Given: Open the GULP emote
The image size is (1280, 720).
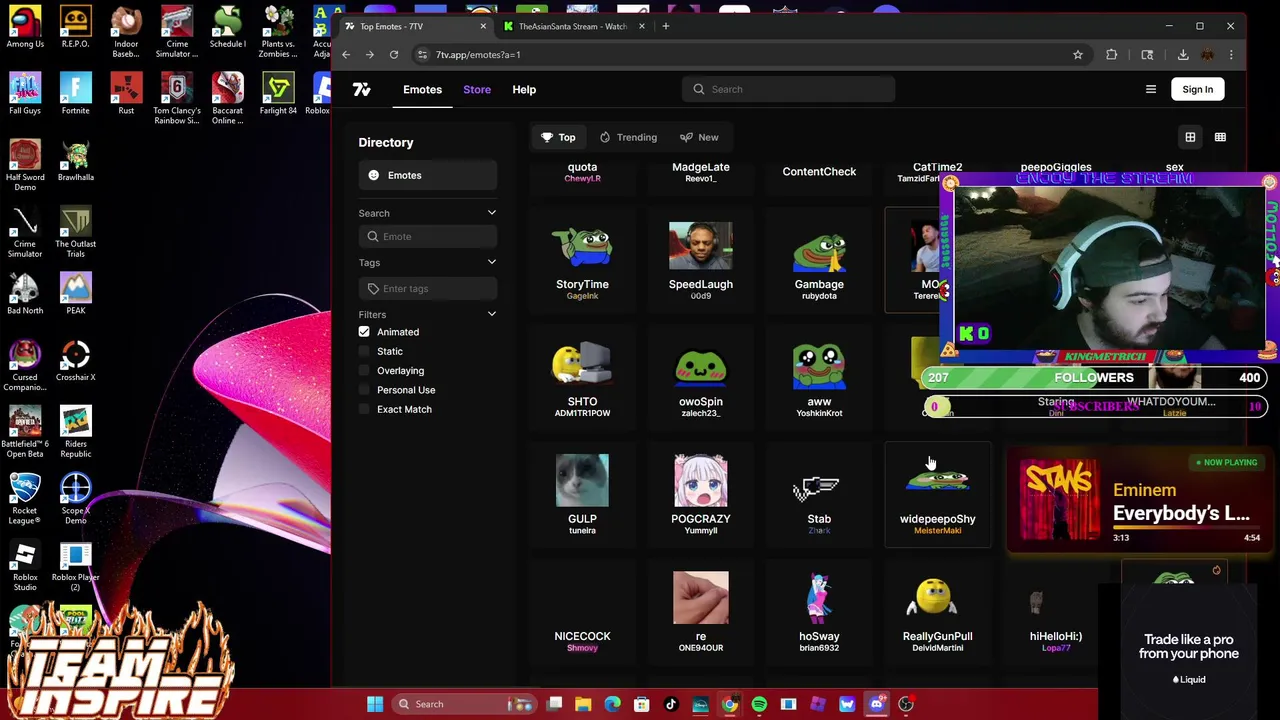Looking at the screenshot, I should 582,496.
